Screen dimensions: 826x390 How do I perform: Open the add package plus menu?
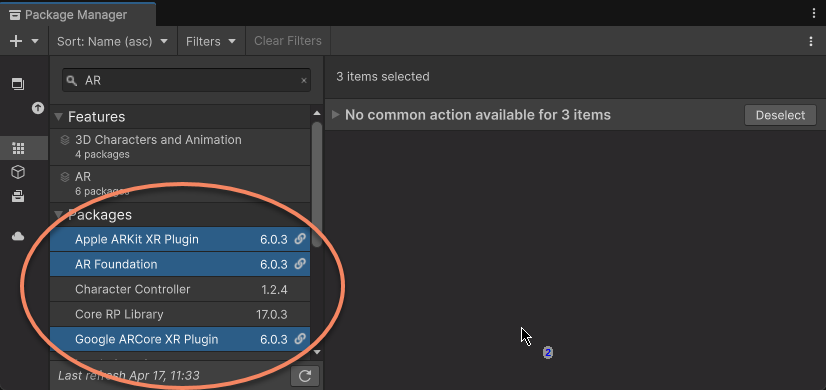pyautogui.click(x=24, y=41)
